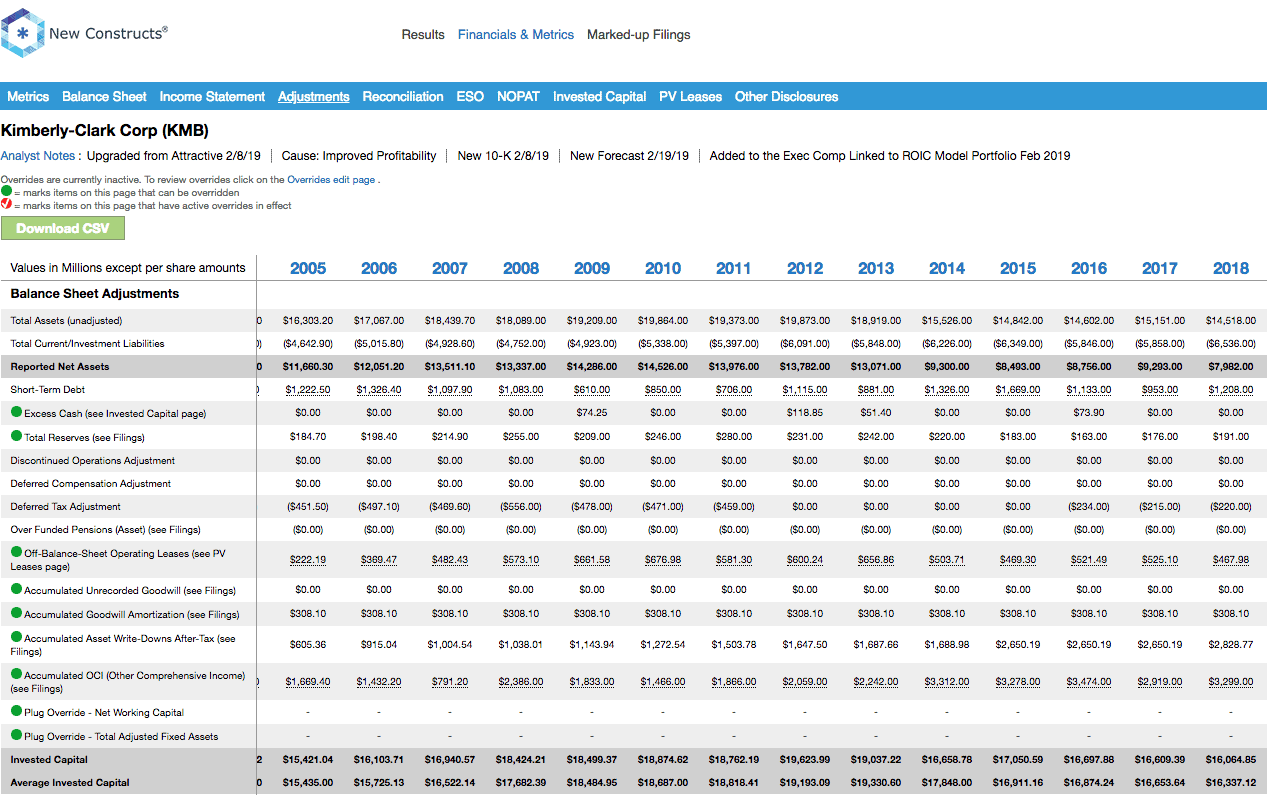1267x795 pixels.
Task: Click green dot beside Accumulated Goodwill Amortization
Action: point(16,613)
